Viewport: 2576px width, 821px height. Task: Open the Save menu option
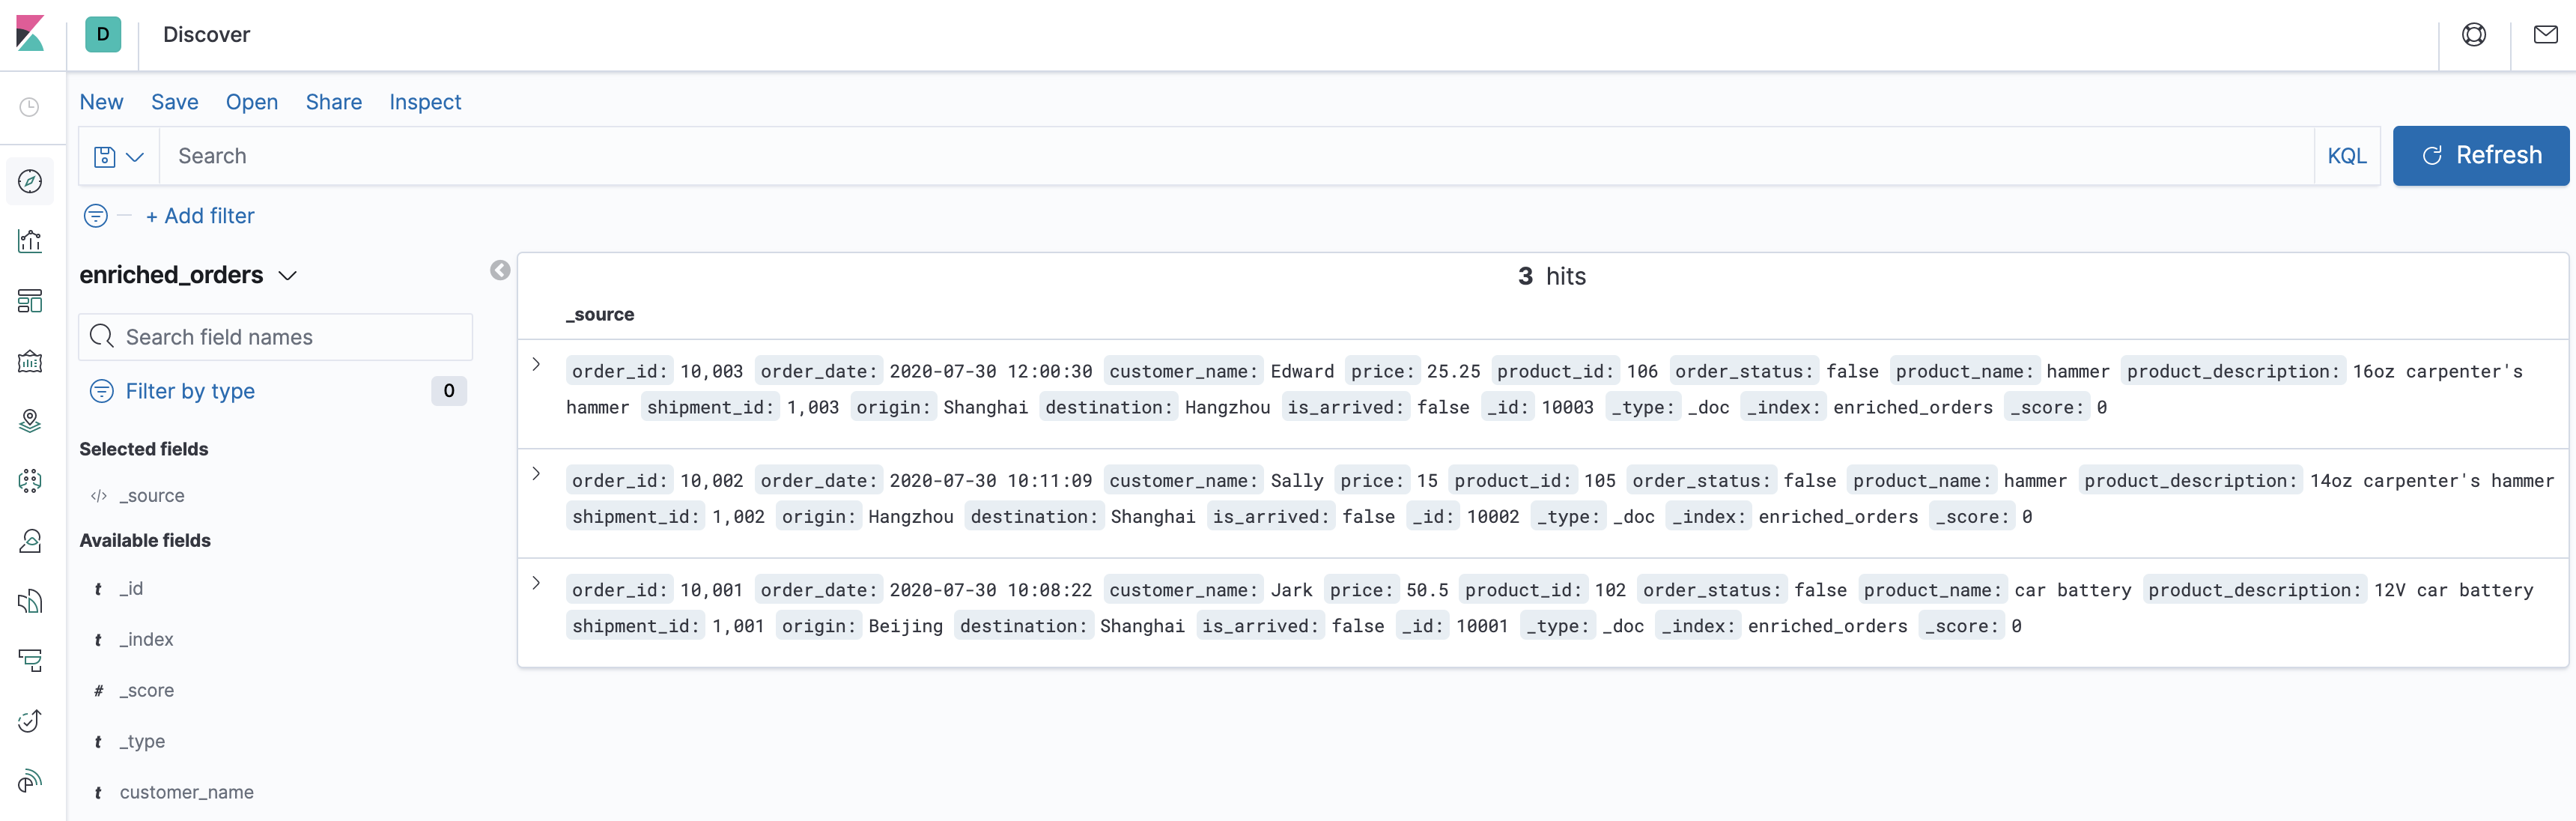176,102
